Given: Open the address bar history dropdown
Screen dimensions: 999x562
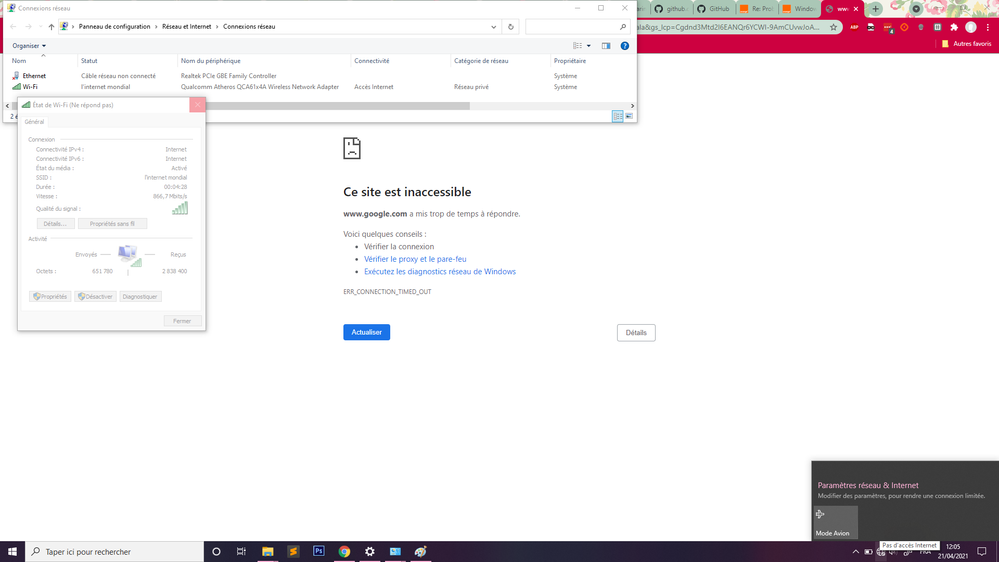Looking at the screenshot, I should click(x=494, y=27).
